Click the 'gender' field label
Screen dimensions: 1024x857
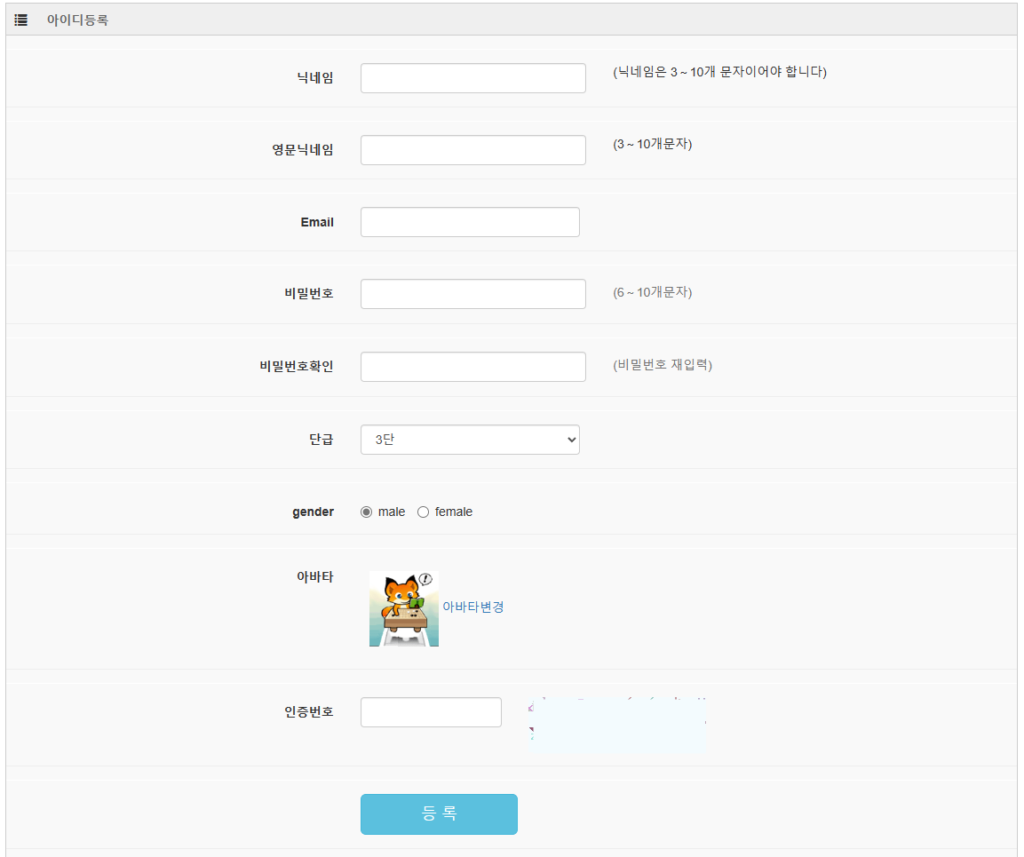pos(313,512)
